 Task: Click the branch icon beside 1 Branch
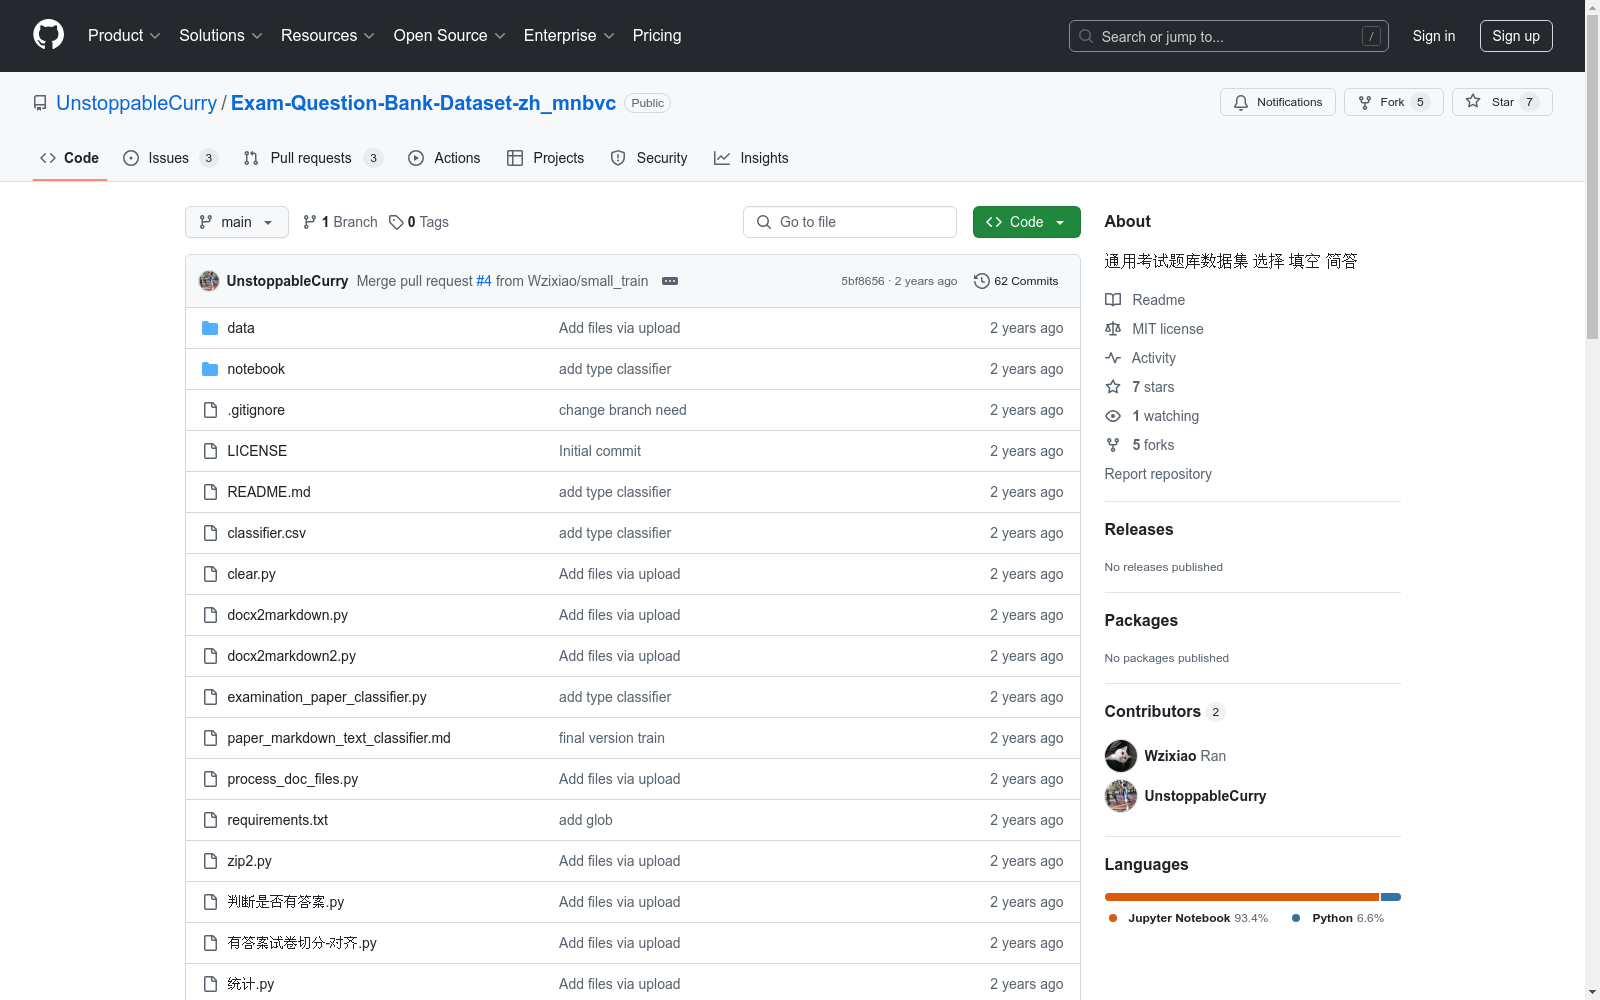pos(310,222)
